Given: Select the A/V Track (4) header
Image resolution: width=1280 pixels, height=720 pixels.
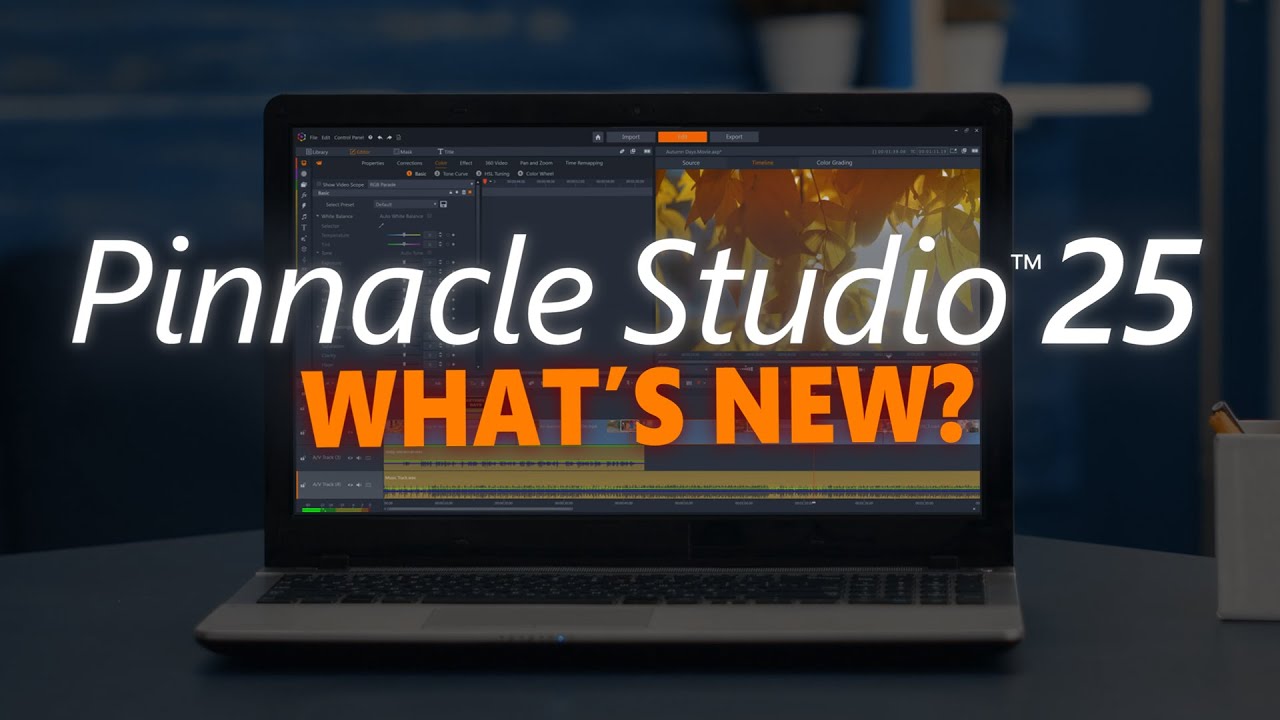Looking at the screenshot, I should tap(340, 485).
